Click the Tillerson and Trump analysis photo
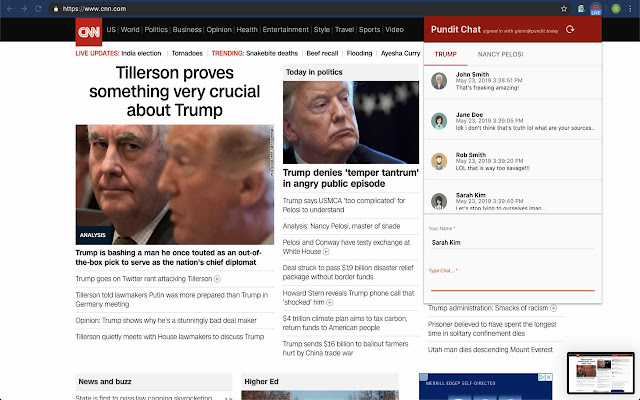 [175, 185]
